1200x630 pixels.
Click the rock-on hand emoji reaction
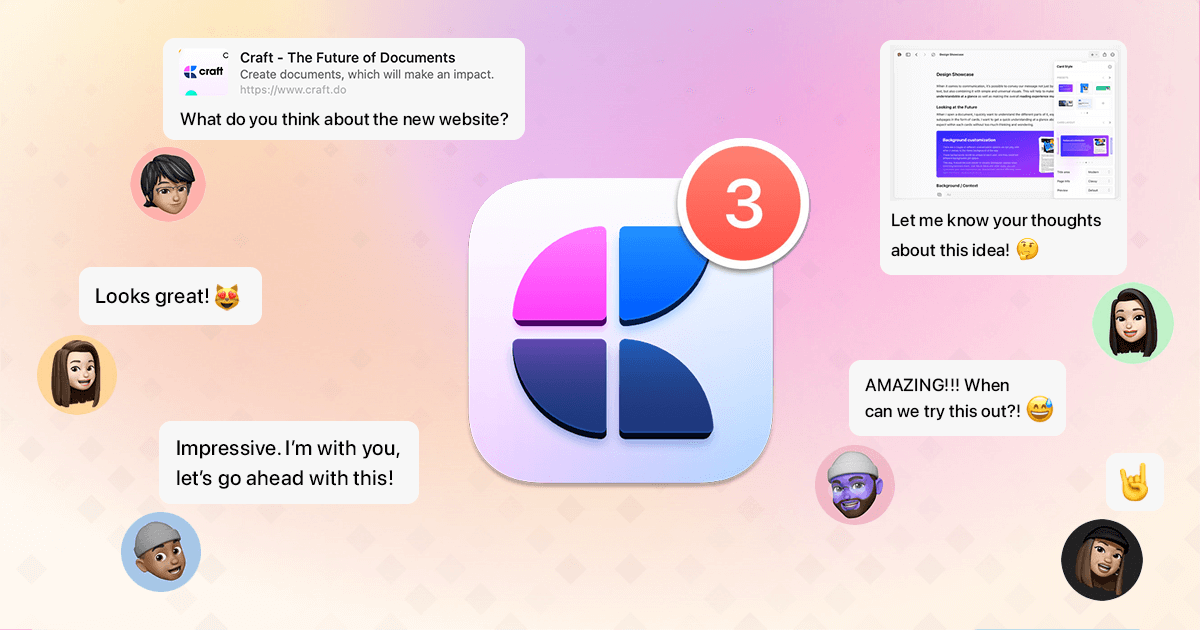[1134, 482]
